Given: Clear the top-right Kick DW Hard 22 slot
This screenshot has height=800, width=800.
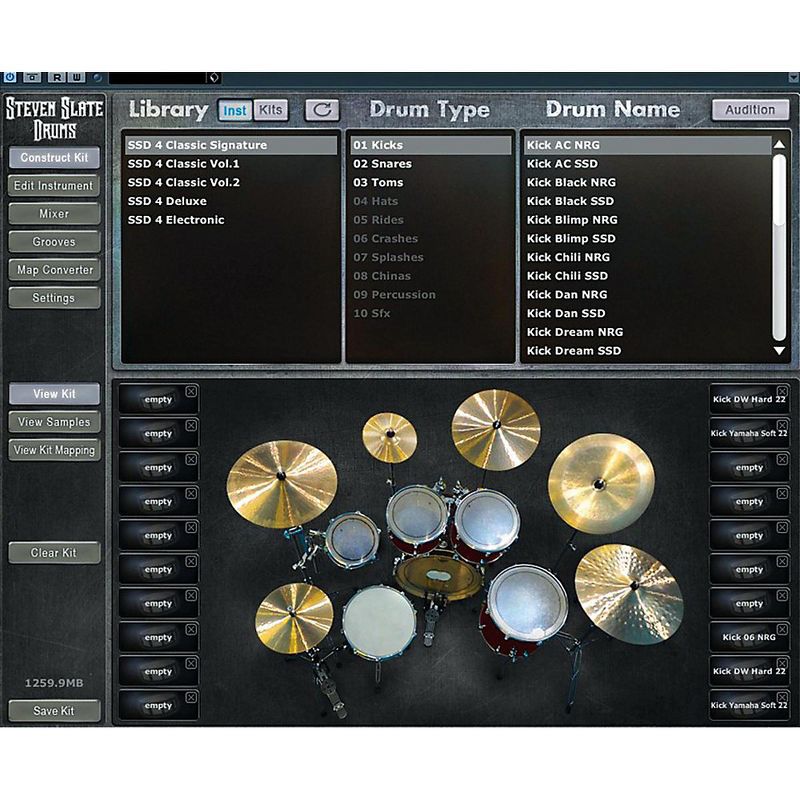Looking at the screenshot, I should coord(783,391).
